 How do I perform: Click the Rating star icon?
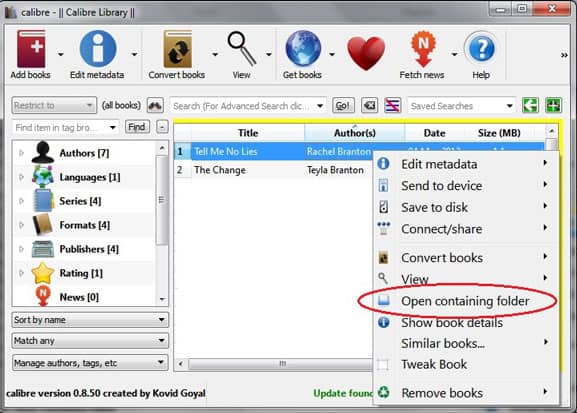(x=43, y=273)
